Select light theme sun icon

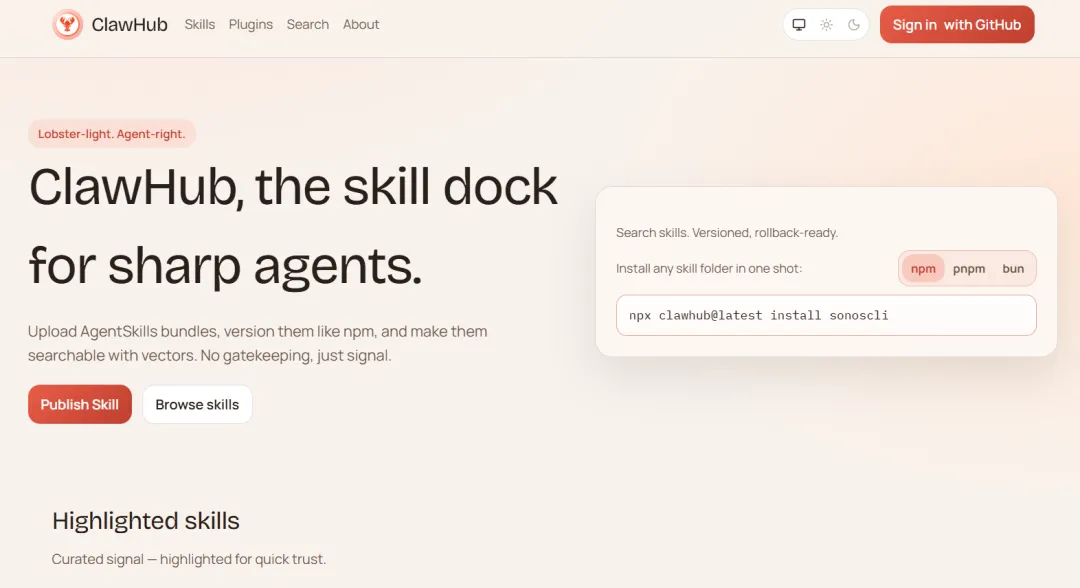tap(827, 25)
